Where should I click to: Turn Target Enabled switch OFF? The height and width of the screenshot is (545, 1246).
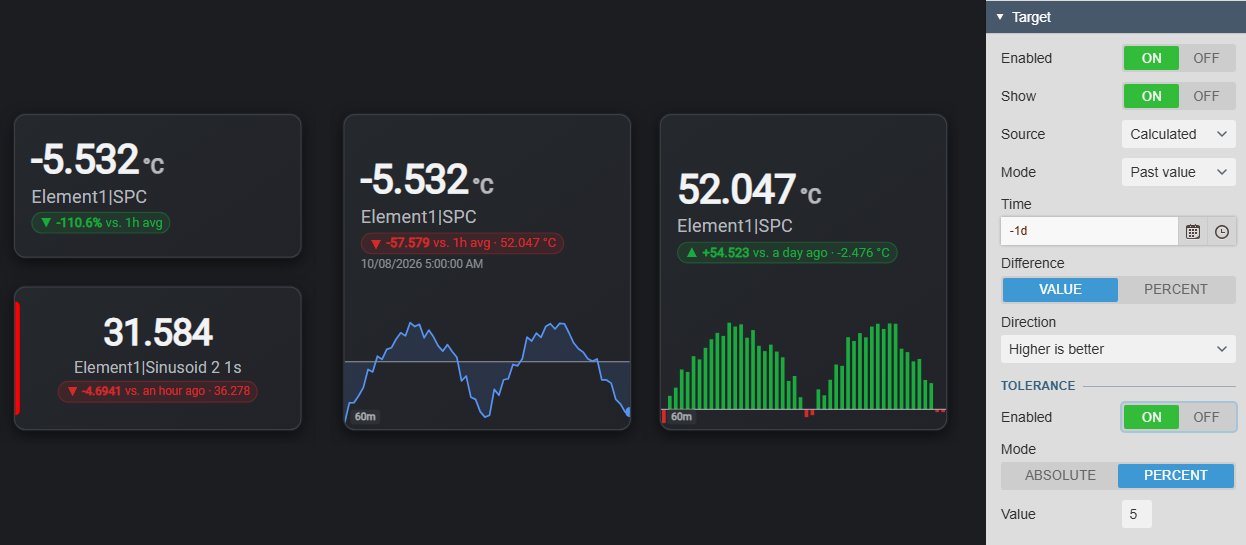pos(1207,58)
